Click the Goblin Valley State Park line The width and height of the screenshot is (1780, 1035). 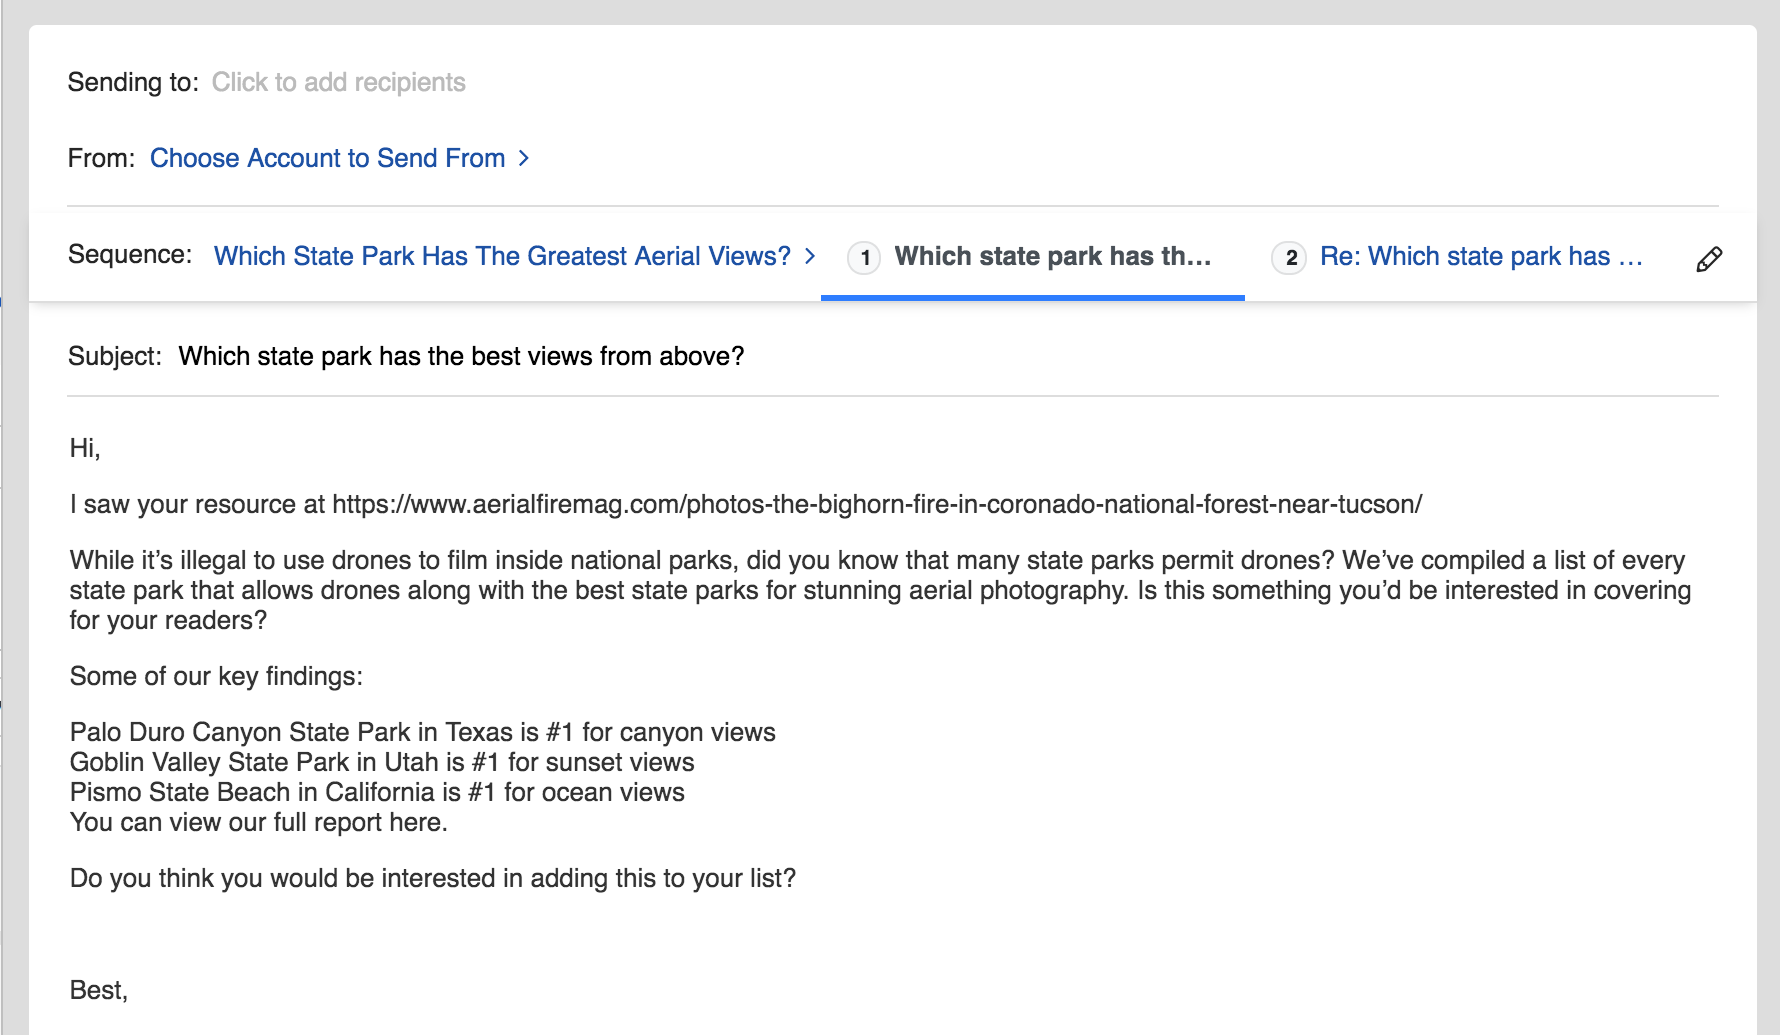click(382, 763)
